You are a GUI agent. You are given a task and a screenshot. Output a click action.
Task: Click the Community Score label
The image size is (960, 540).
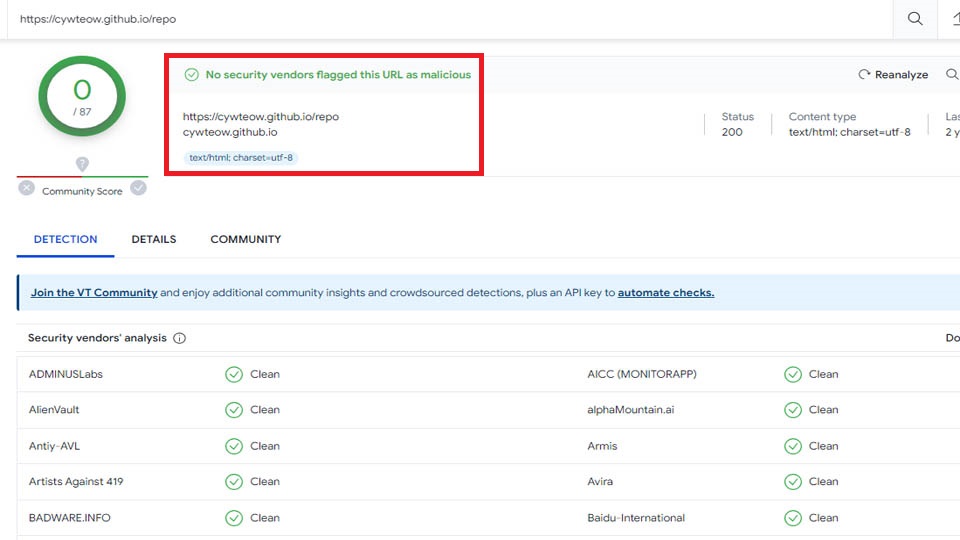click(x=82, y=191)
